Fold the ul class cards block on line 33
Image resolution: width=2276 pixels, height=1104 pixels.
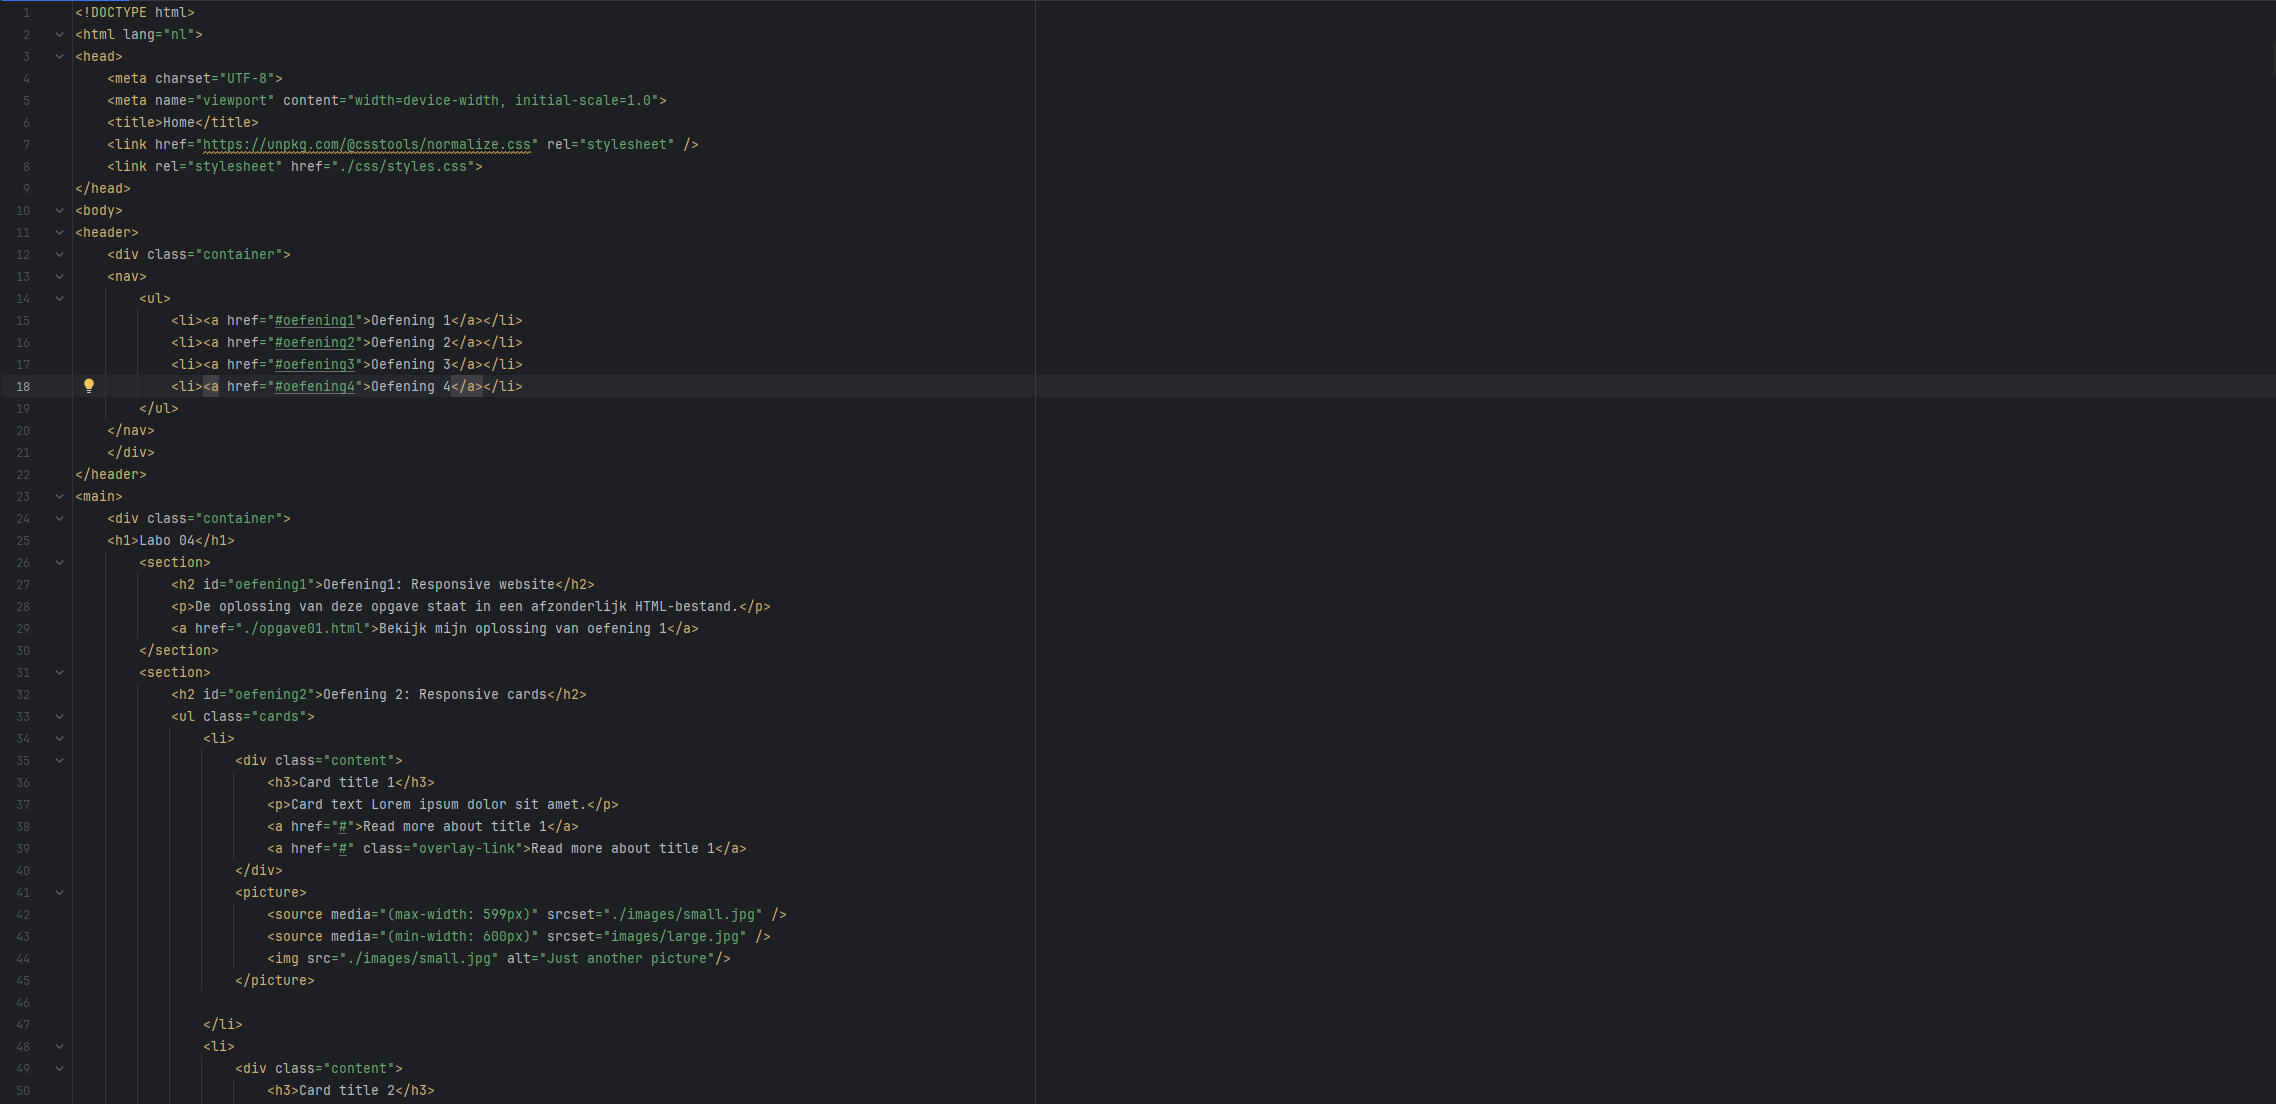point(59,717)
